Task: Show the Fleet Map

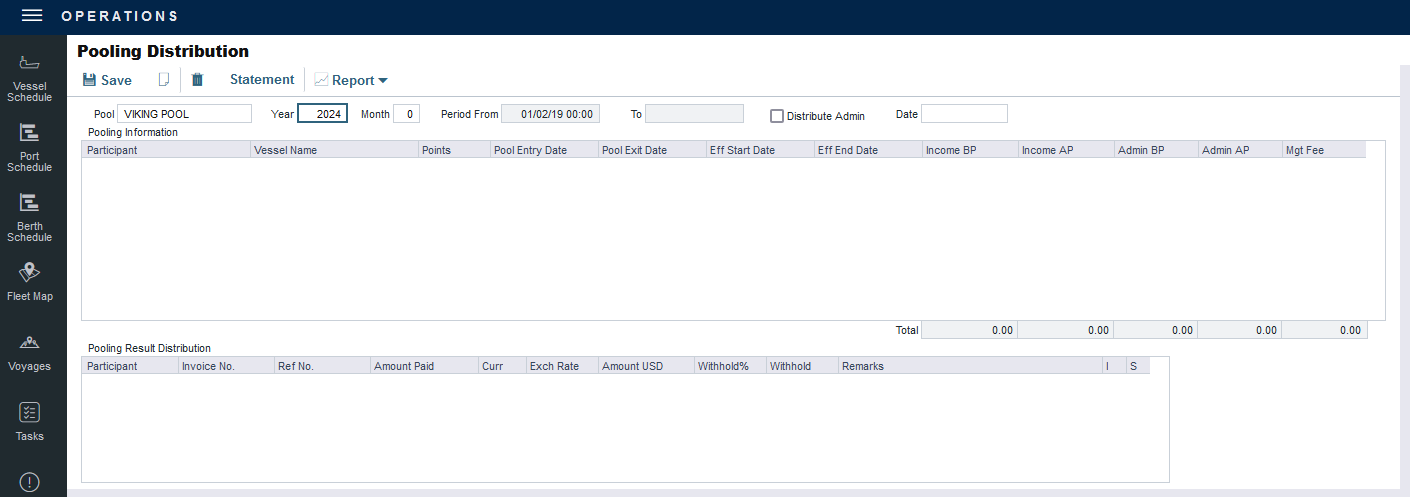Action: click(x=30, y=282)
